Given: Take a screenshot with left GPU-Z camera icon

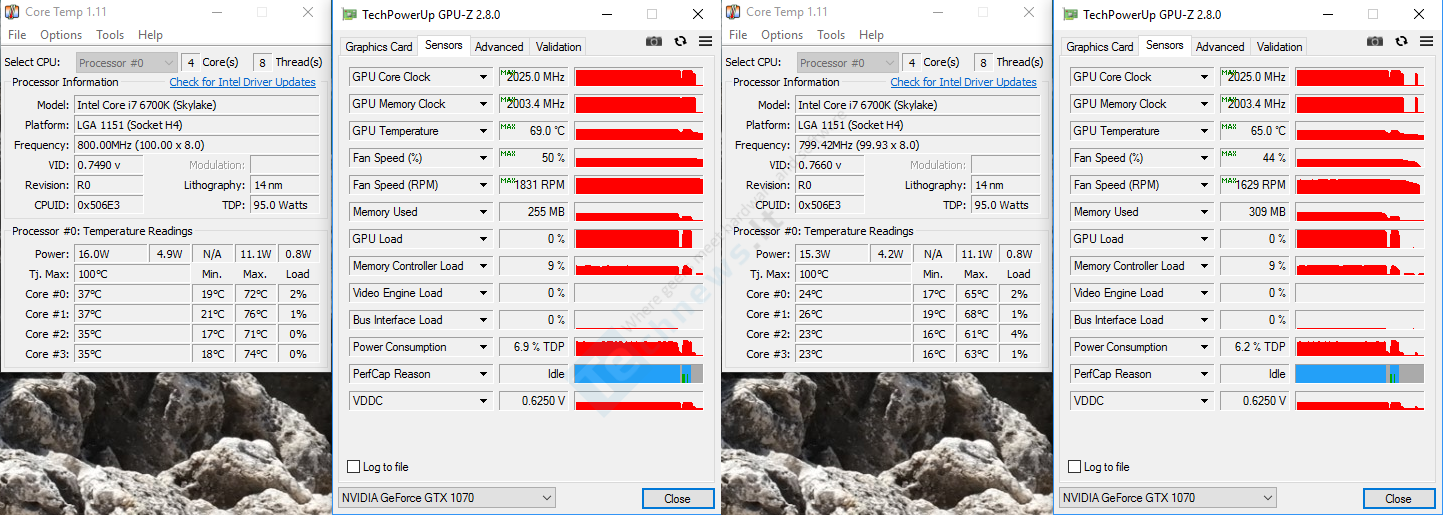Looking at the screenshot, I should [x=653, y=41].
